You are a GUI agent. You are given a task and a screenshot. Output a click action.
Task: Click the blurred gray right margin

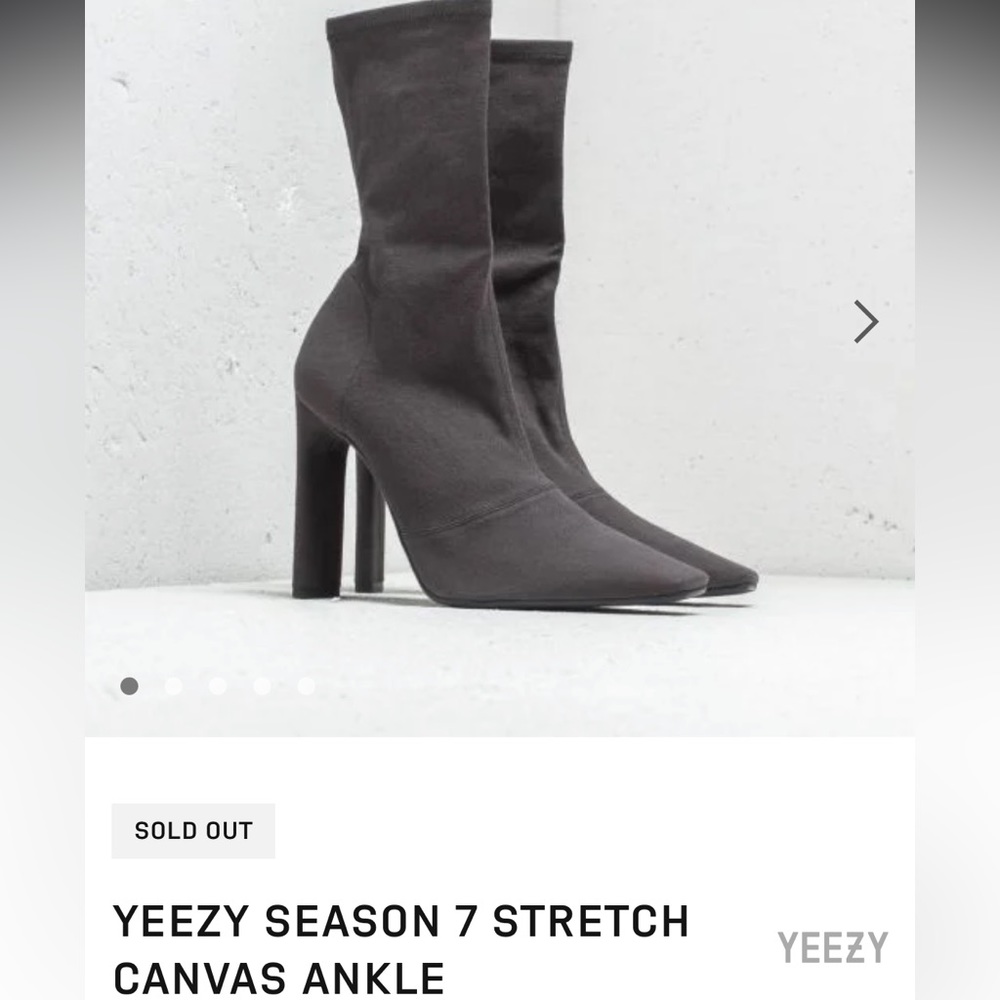[x=957, y=500]
